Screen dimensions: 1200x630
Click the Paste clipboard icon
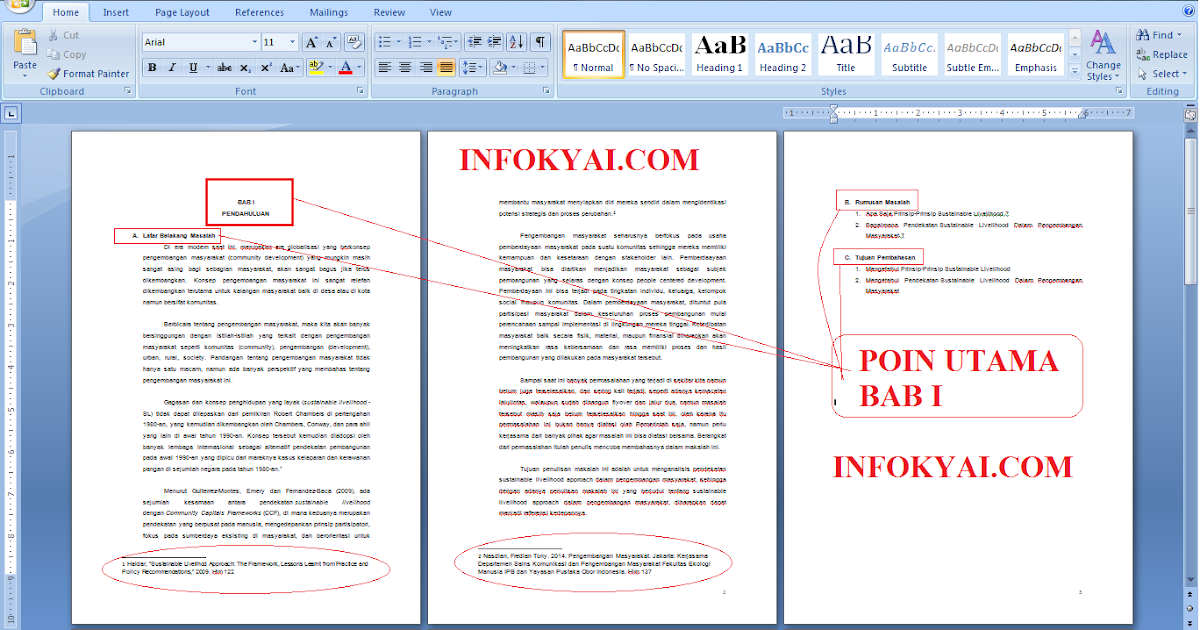25,42
